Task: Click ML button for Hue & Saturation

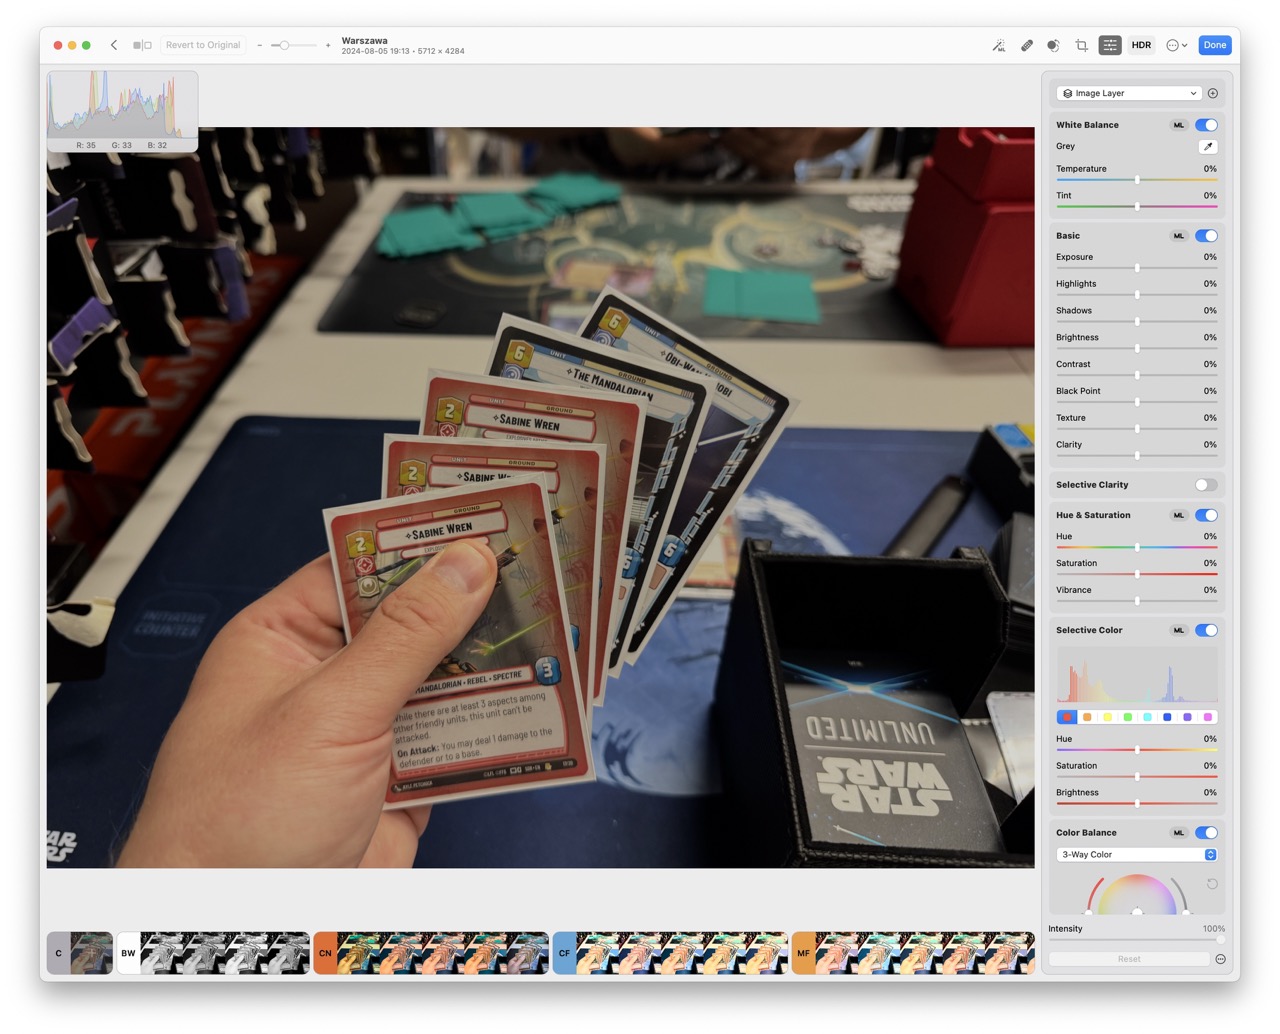Action: [1179, 515]
